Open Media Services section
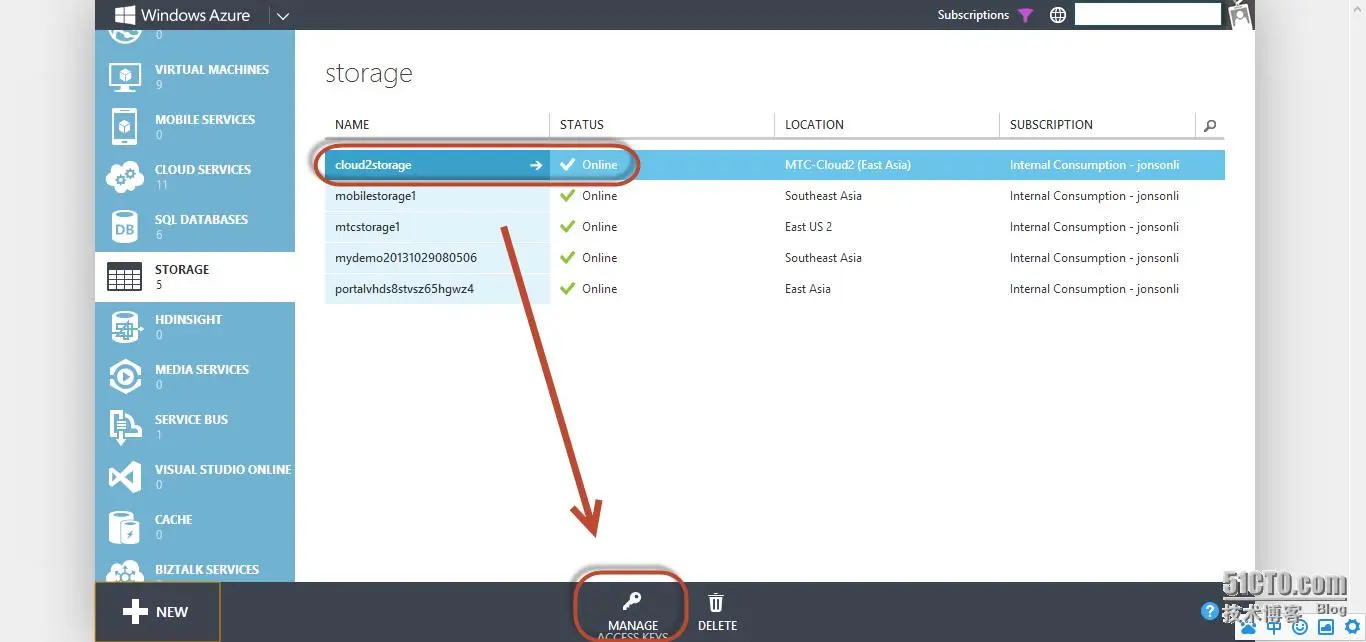The height and width of the screenshot is (642, 1366). pos(195,376)
